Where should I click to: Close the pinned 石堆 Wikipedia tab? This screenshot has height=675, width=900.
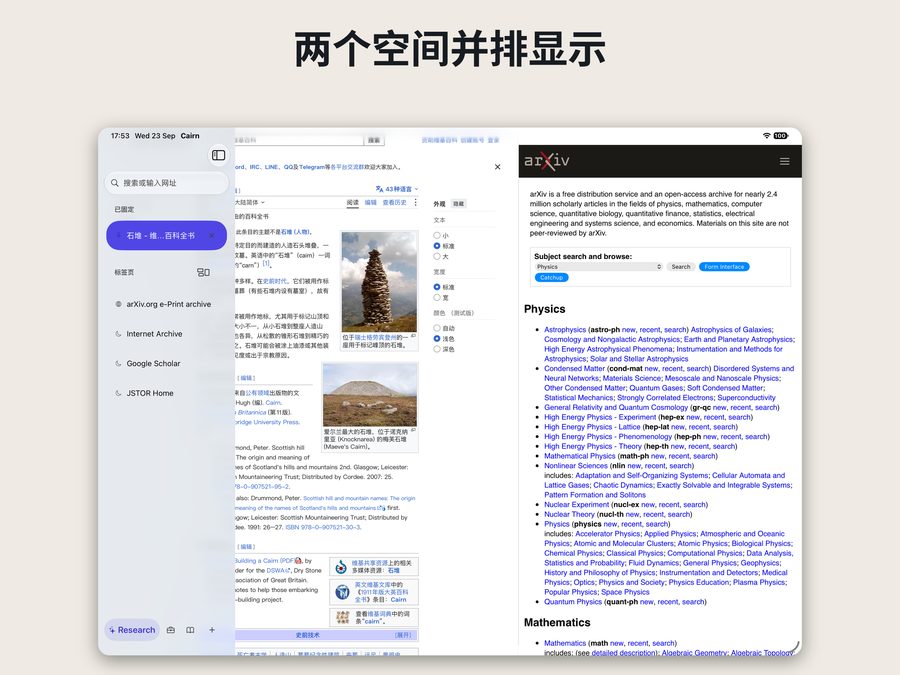[x=212, y=235]
